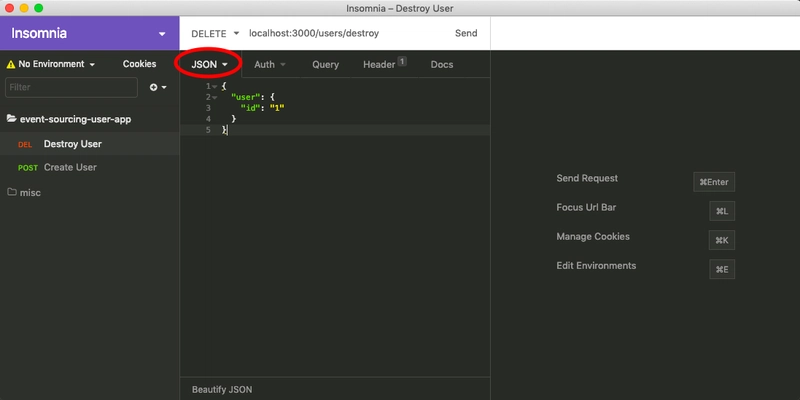Click the Edit Environments ⌘E key hint
This screenshot has height=400, width=800.
pyautogui.click(x=722, y=269)
